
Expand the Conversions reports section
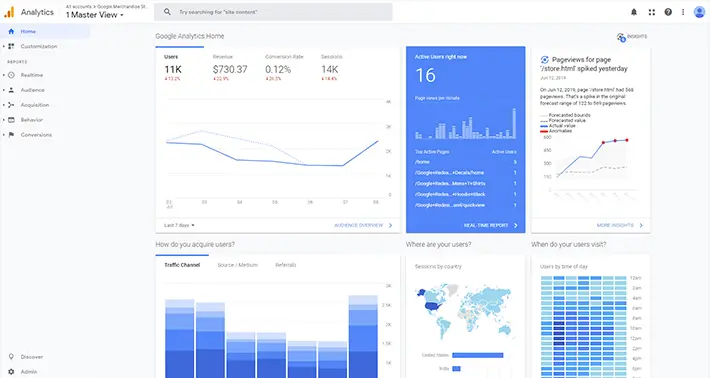(4, 135)
